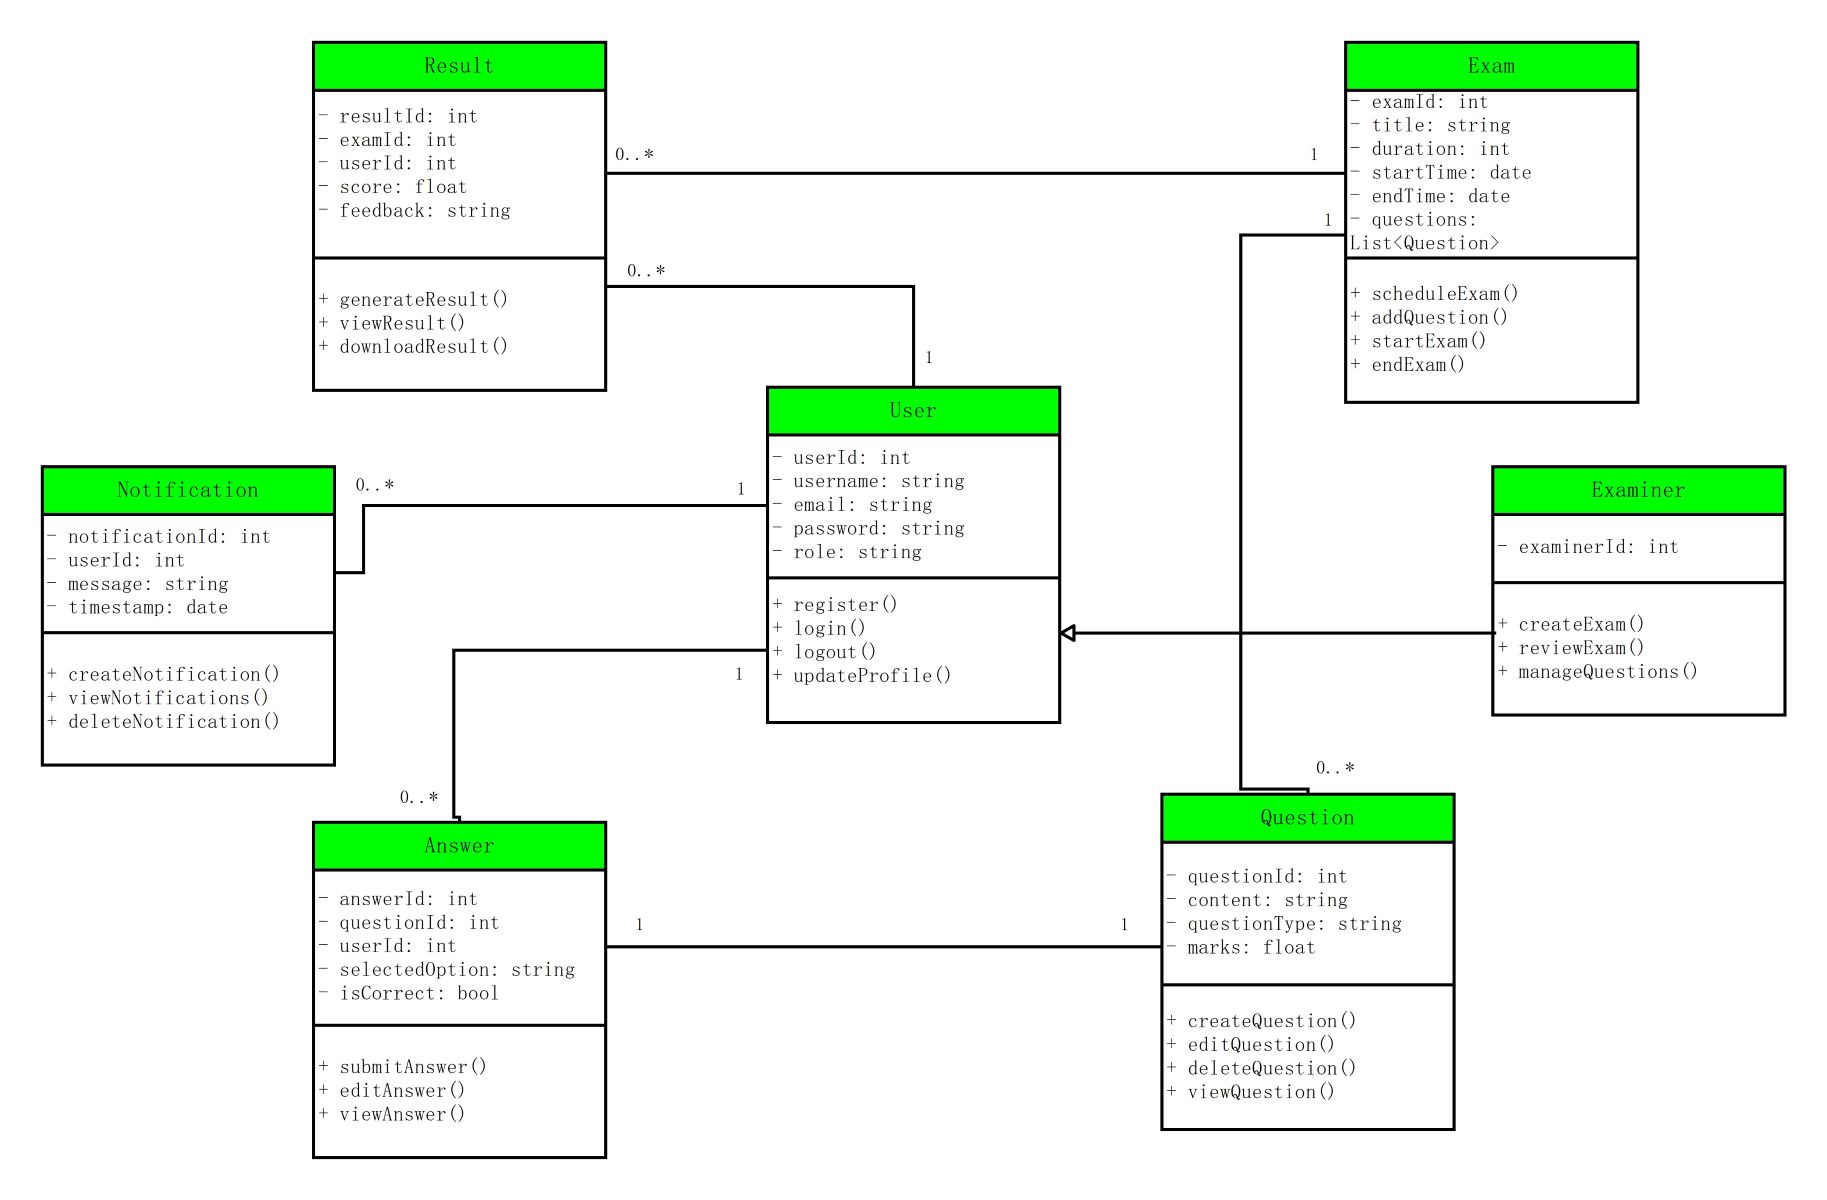This screenshot has height=1200, width=1827.
Task: Click the Exam class title bar
Action: point(1490,64)
